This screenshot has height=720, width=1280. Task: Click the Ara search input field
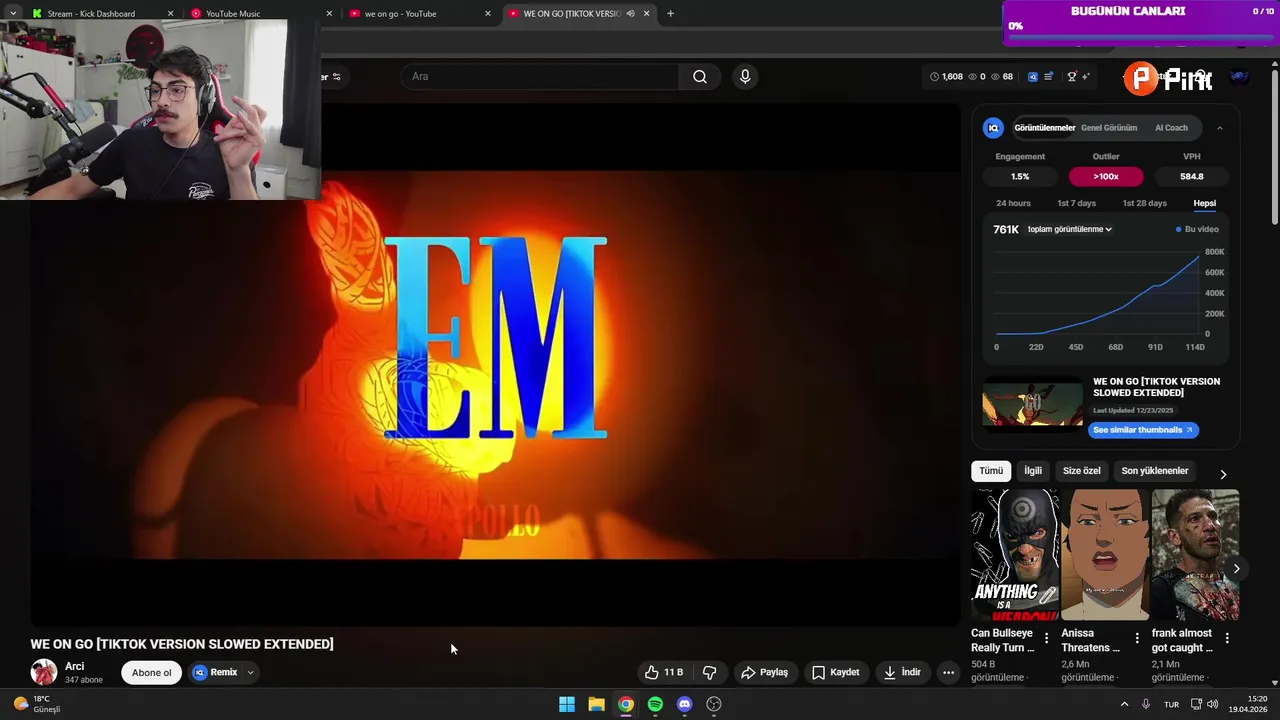click(540, 77)
